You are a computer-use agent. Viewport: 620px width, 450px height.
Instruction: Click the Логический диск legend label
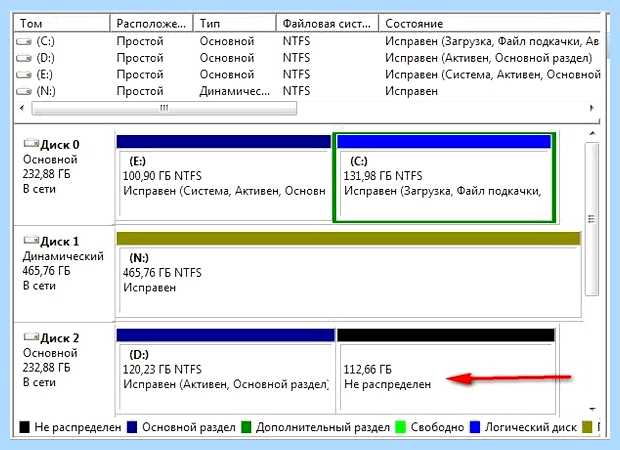pos(531,427)
